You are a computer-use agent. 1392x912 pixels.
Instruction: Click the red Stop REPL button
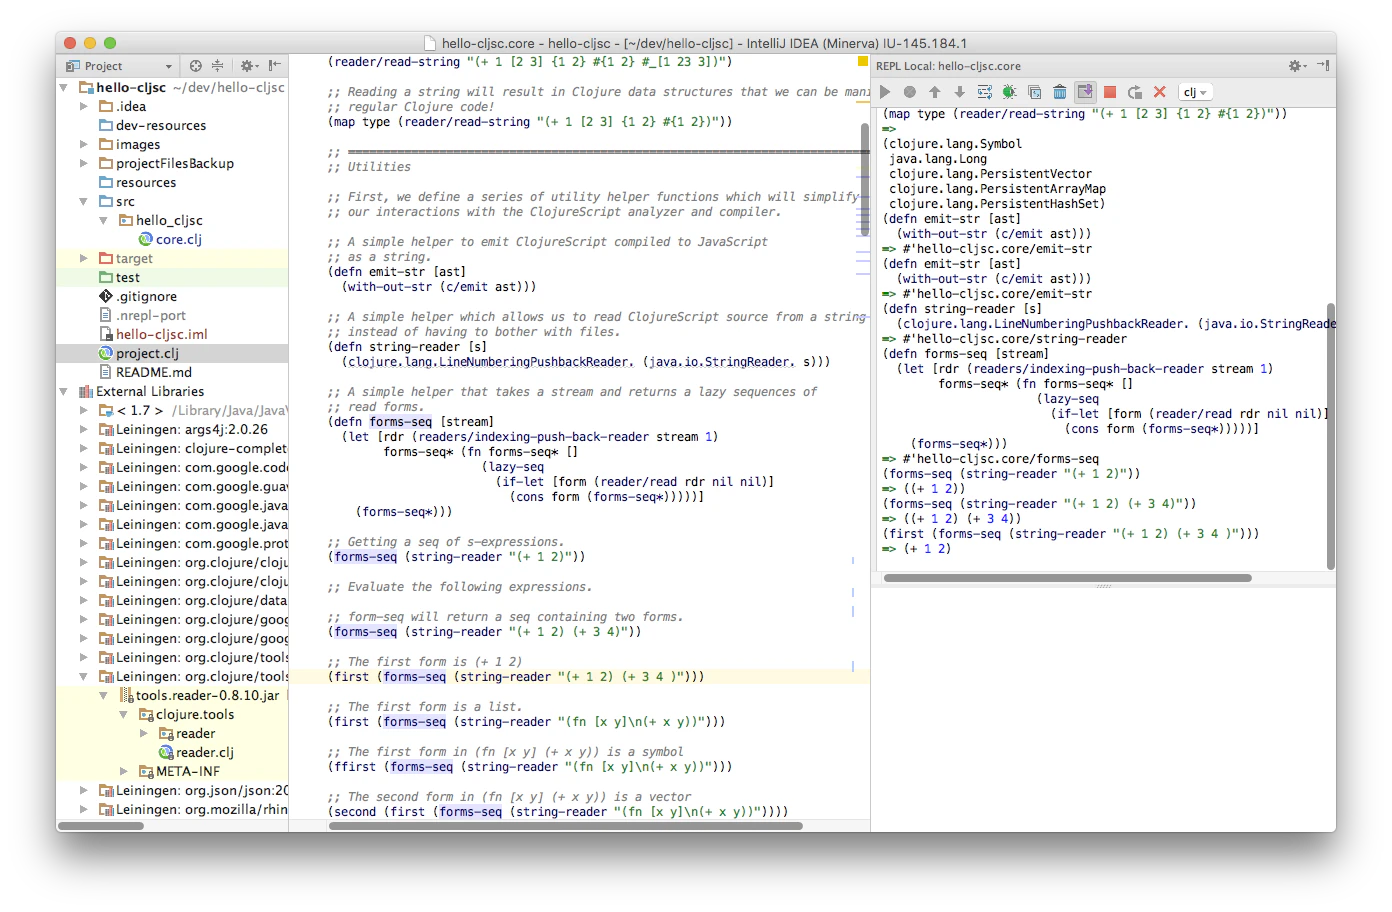tap(1110, 92)
